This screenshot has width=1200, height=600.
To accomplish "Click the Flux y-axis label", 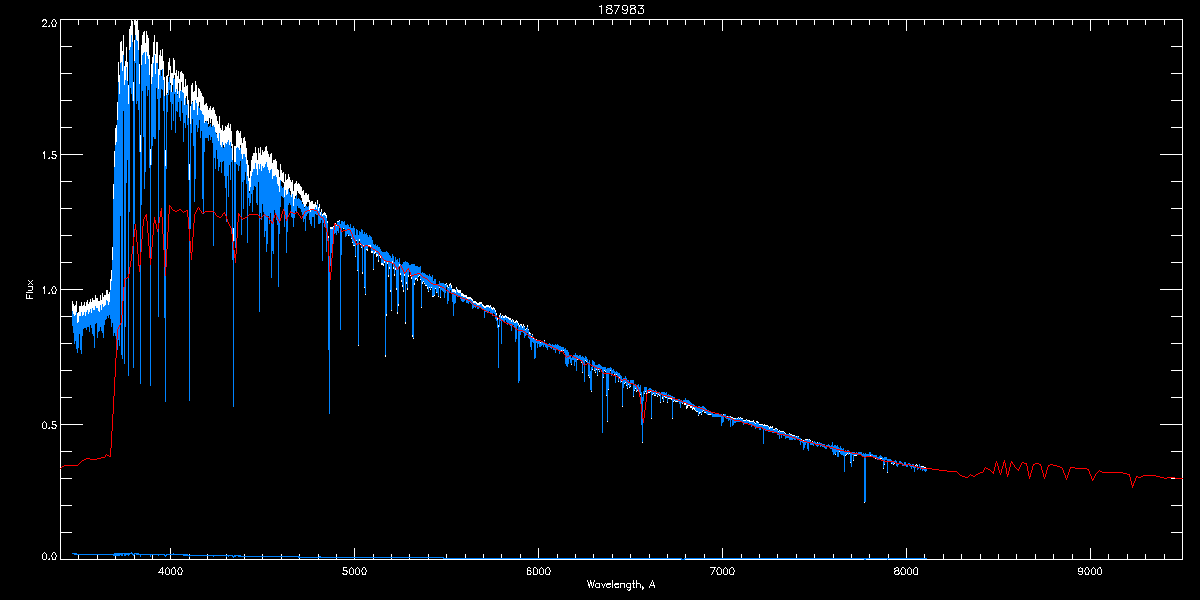I will 30,290.
